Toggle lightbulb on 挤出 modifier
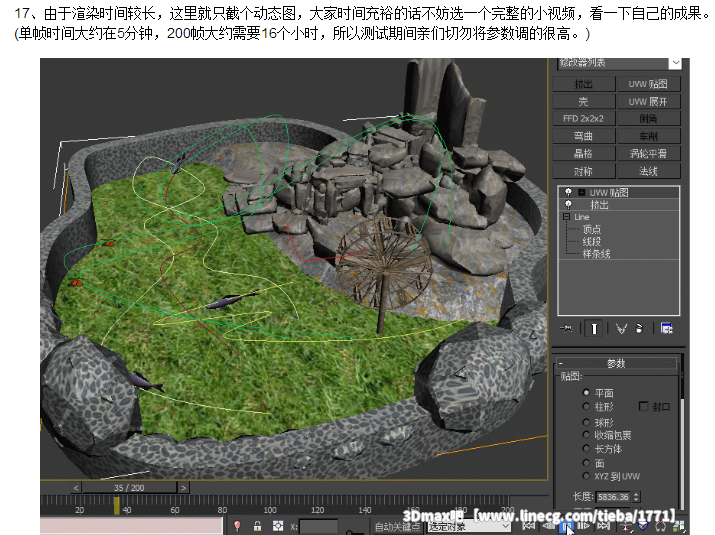The image size is (715, 535). 568,204
